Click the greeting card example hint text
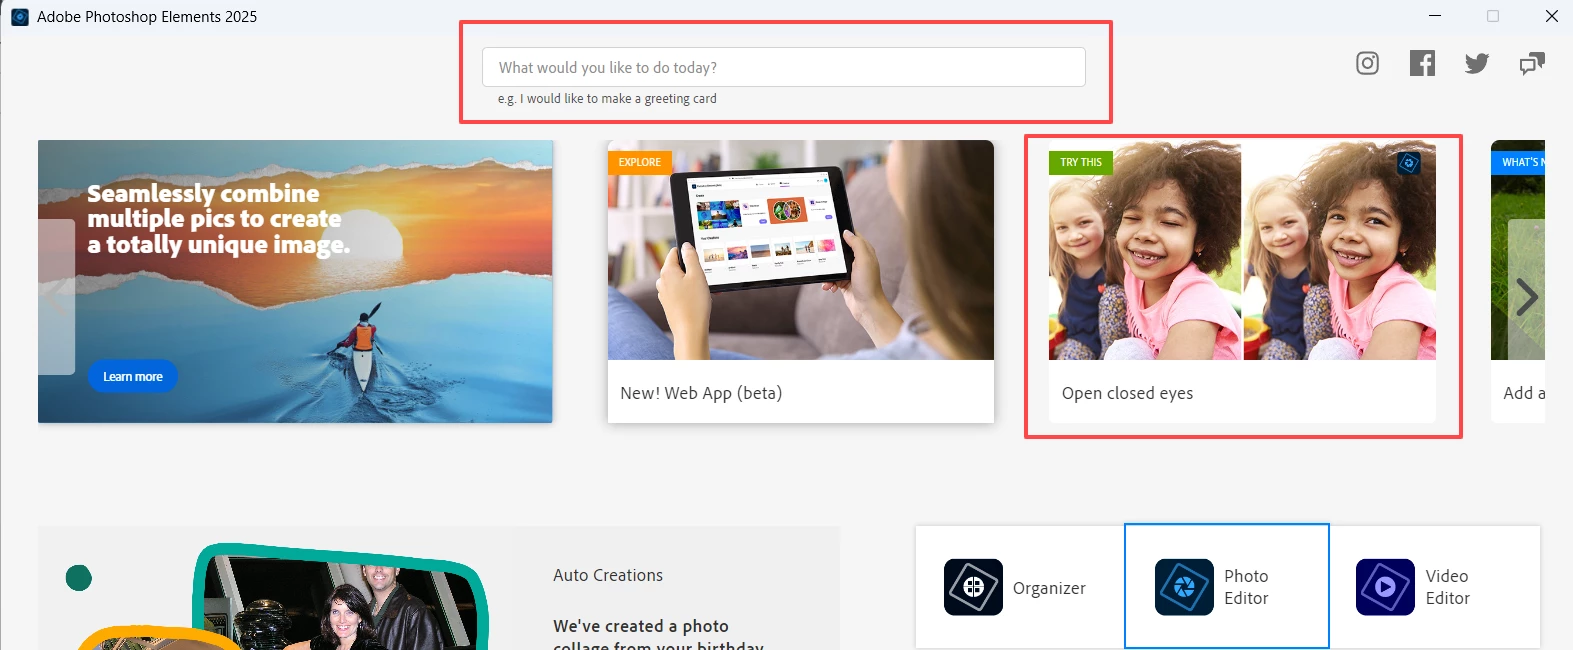 pyautogui.click(x=607, y=98)
